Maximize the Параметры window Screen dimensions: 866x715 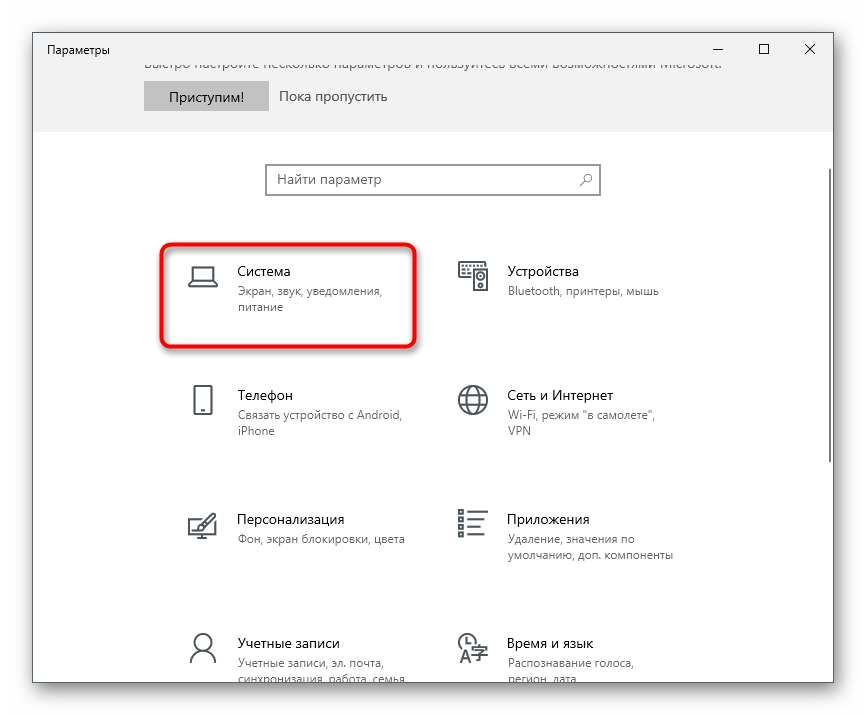click(764, 49)
